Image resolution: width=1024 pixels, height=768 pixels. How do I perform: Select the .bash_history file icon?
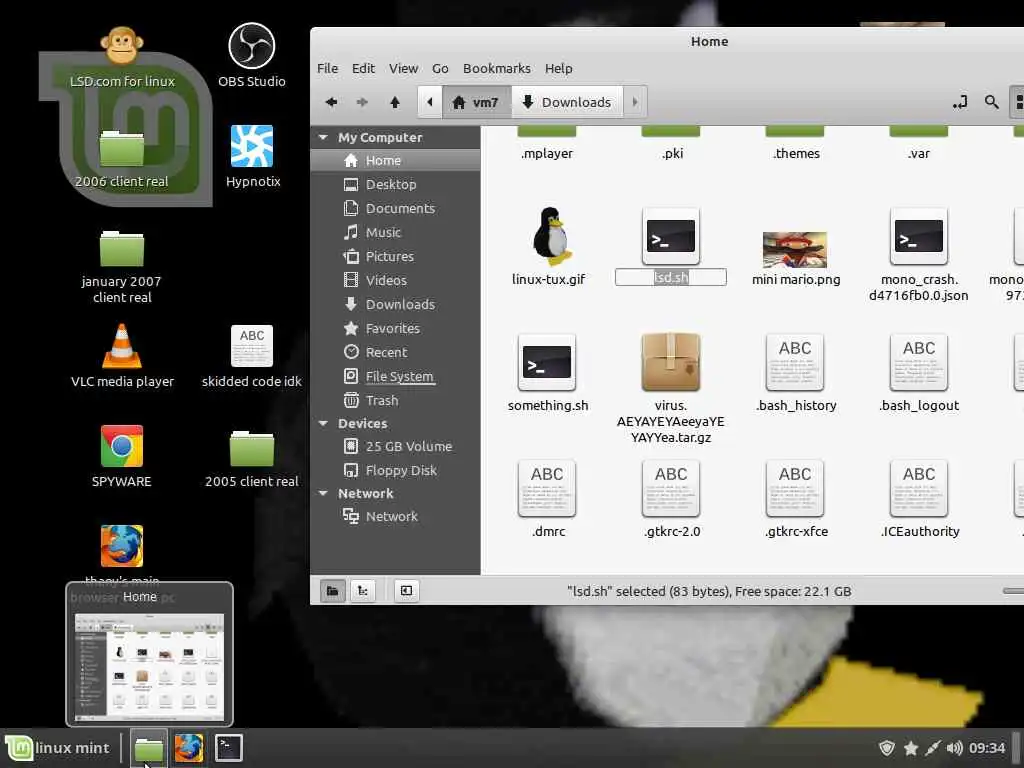point(795,362)
